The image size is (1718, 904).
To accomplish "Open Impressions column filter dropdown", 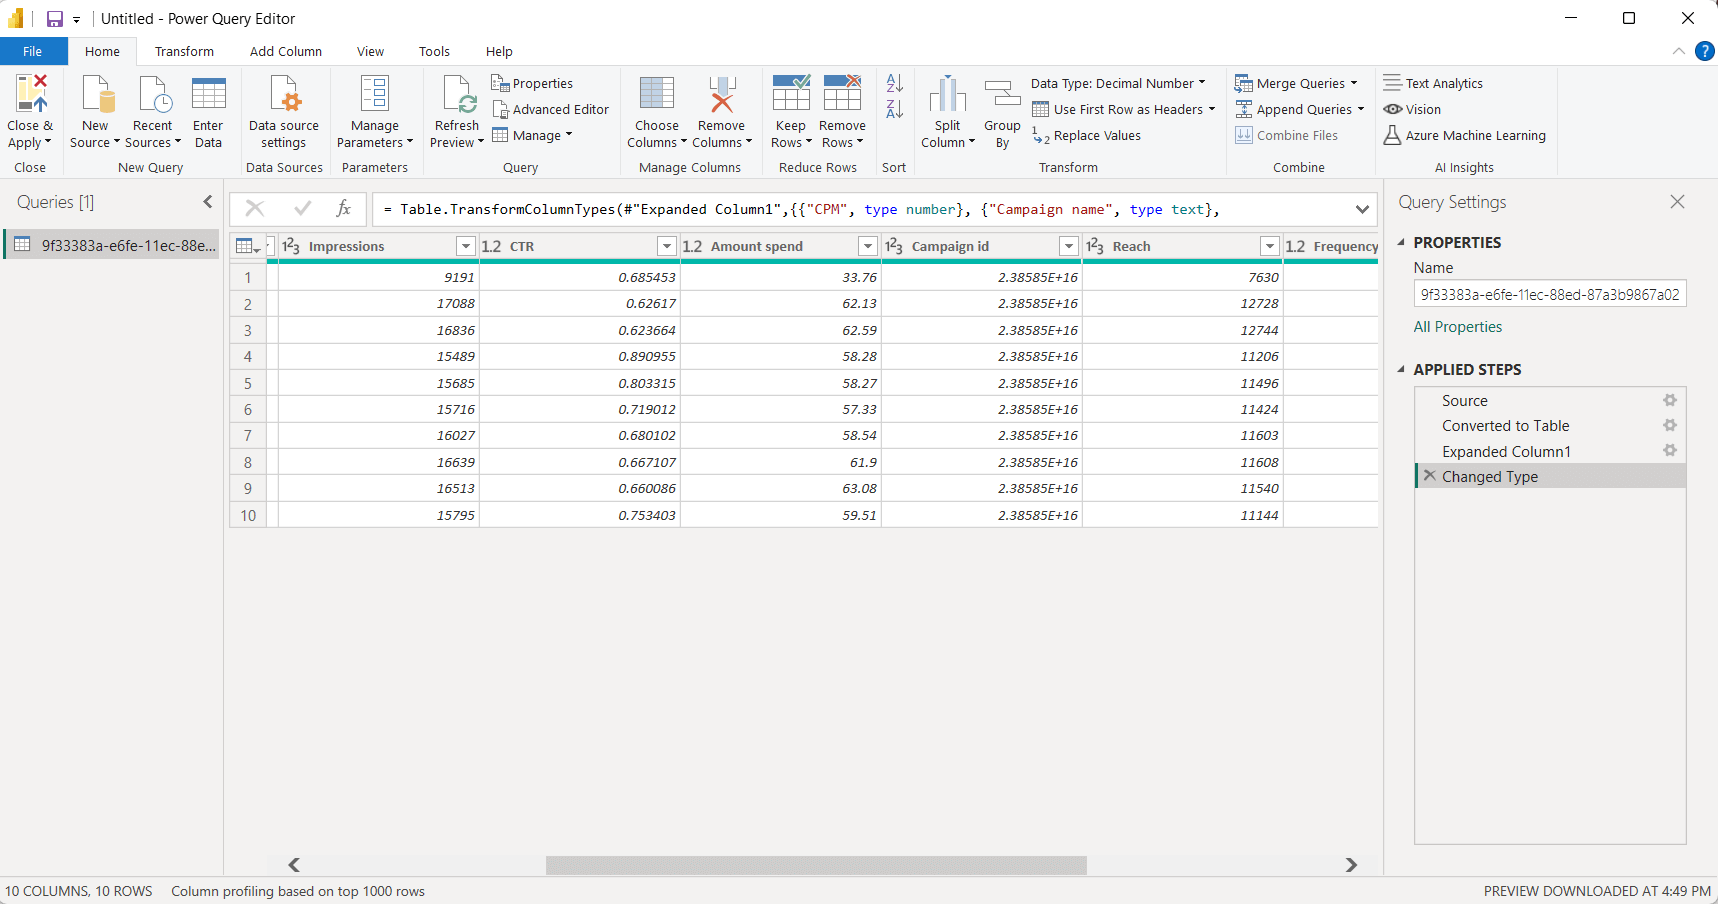I will (x=466, y=246).
